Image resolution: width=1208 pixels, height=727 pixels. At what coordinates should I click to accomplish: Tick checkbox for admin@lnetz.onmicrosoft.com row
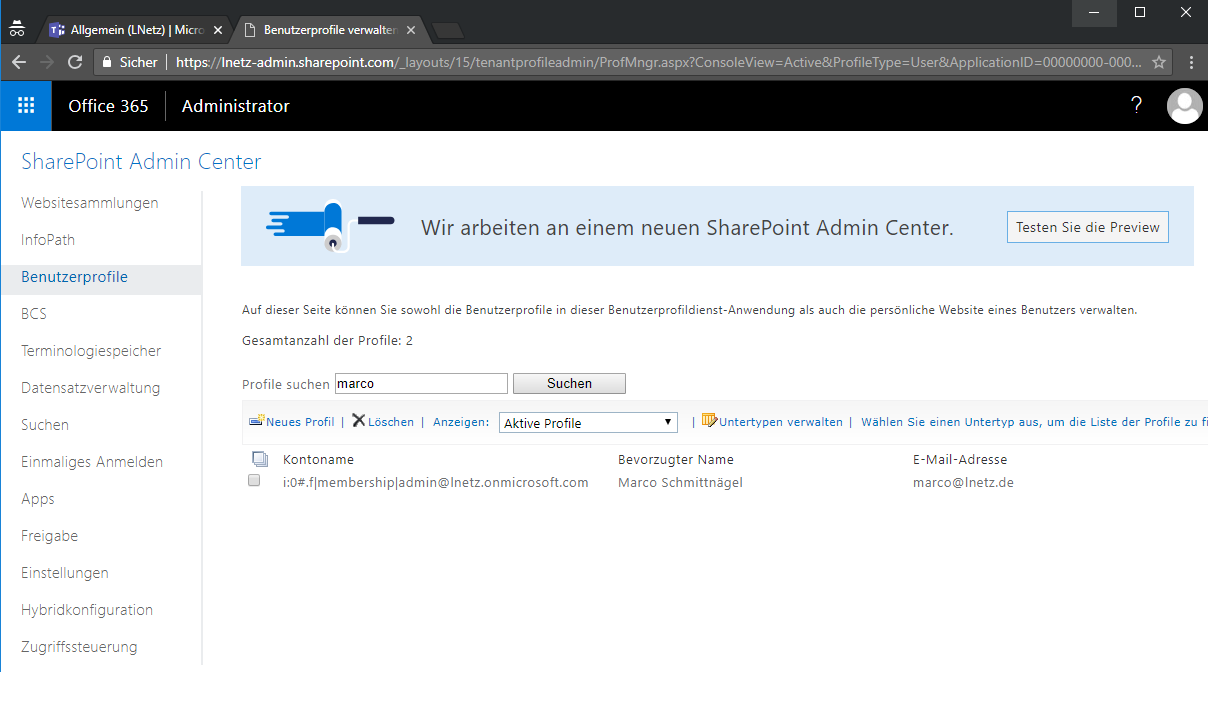[x=254, y=481]
